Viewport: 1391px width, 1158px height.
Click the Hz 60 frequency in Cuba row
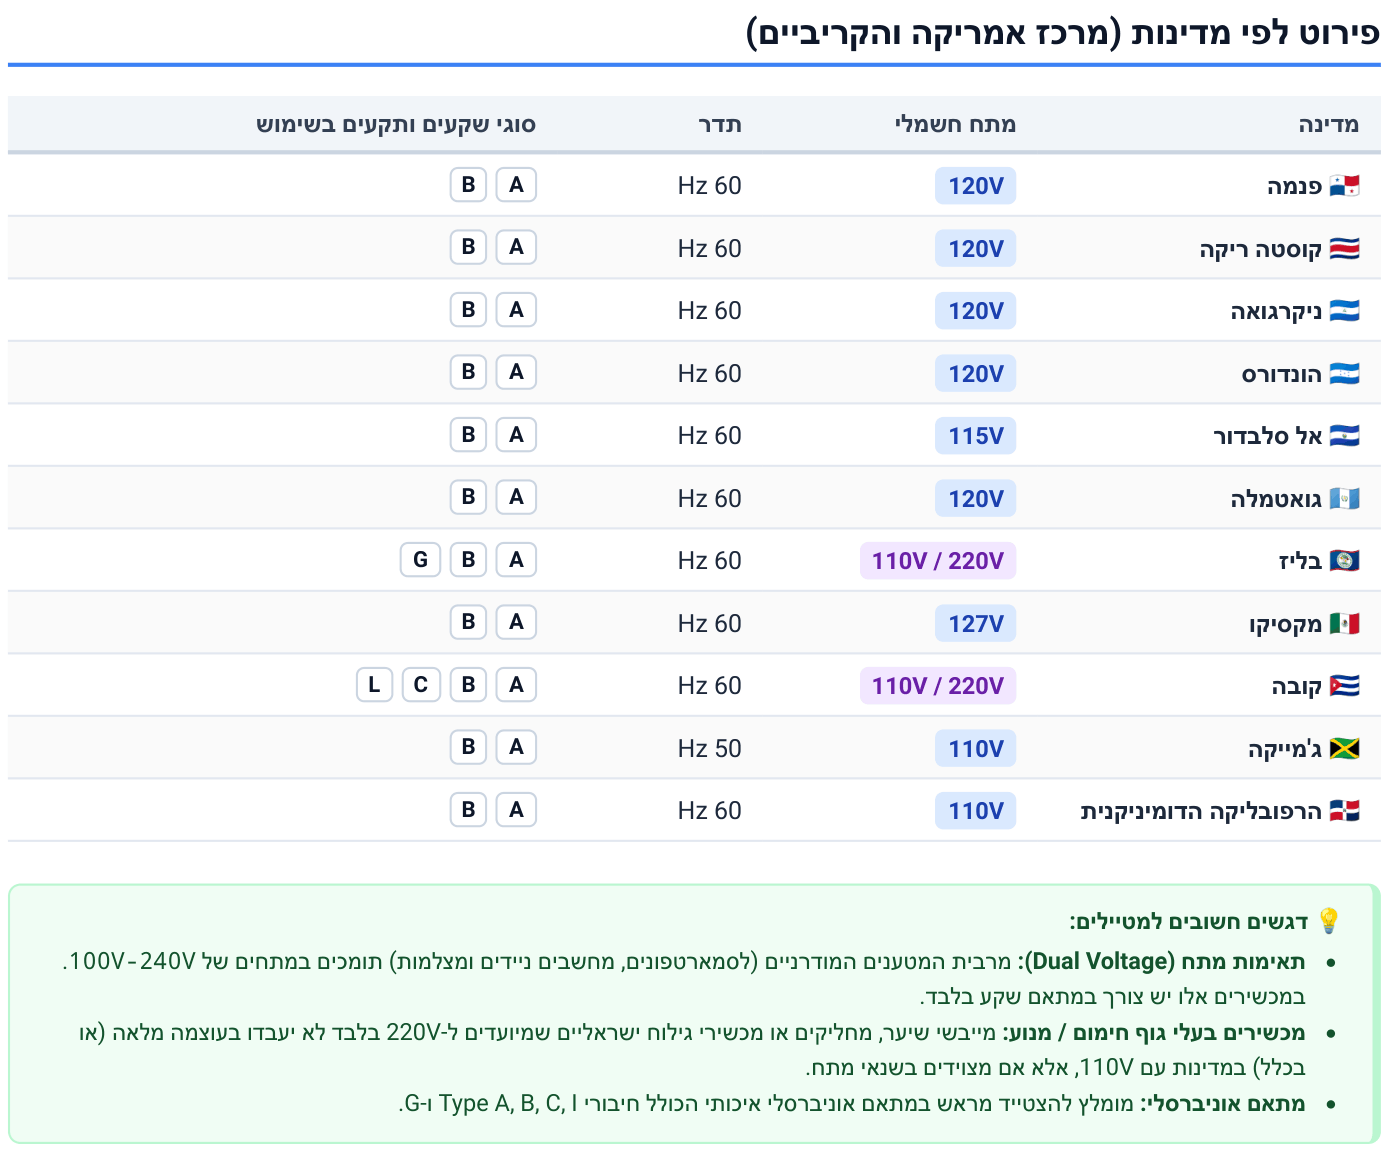tap(709, 686)
